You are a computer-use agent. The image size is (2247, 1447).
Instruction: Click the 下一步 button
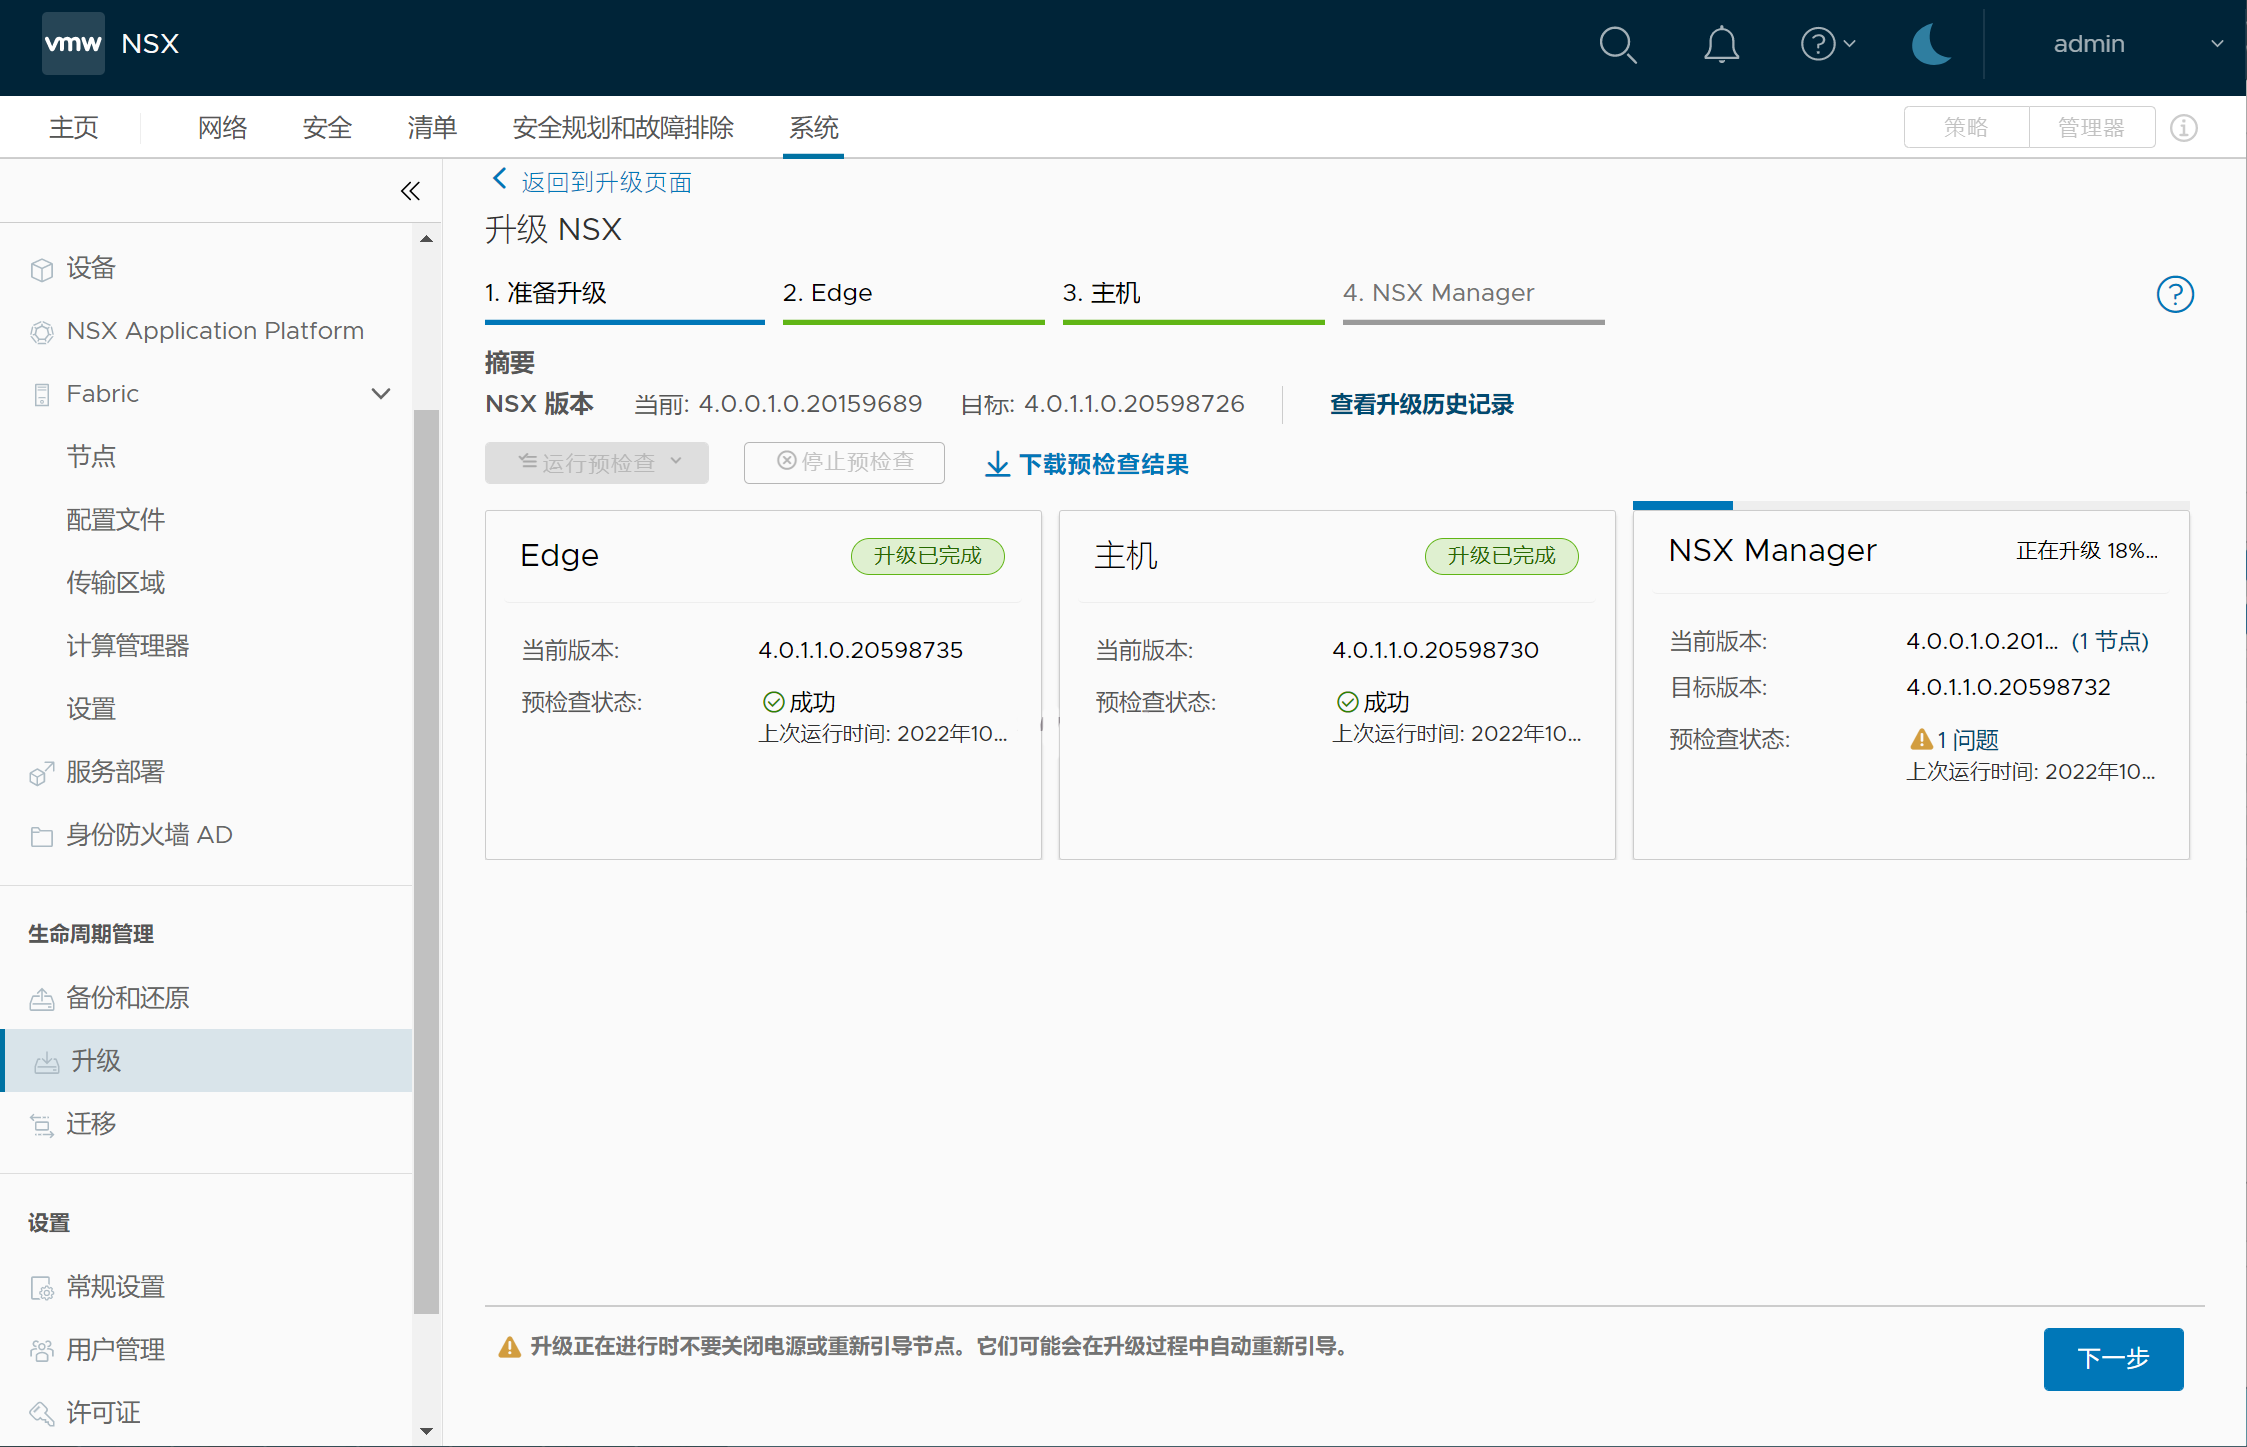pyautogui.click(x=2113, y=1359)
